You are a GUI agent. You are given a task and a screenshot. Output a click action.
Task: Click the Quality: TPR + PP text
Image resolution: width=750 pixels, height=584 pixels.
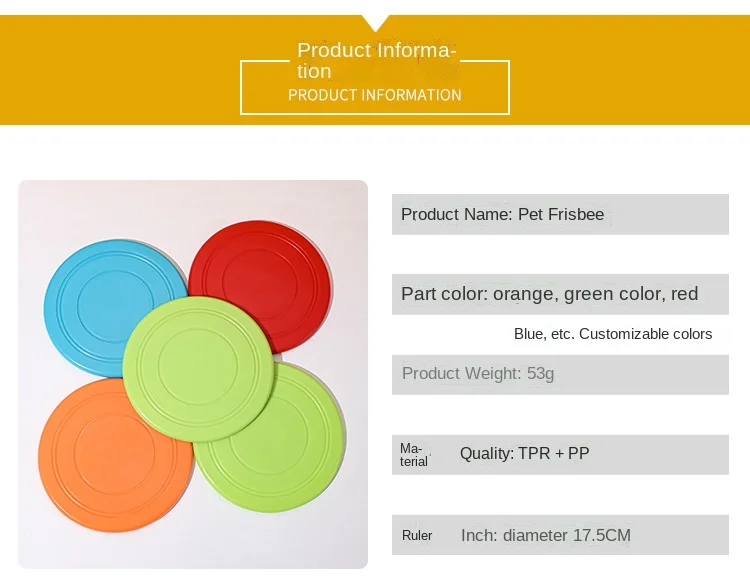click(524, 453)
